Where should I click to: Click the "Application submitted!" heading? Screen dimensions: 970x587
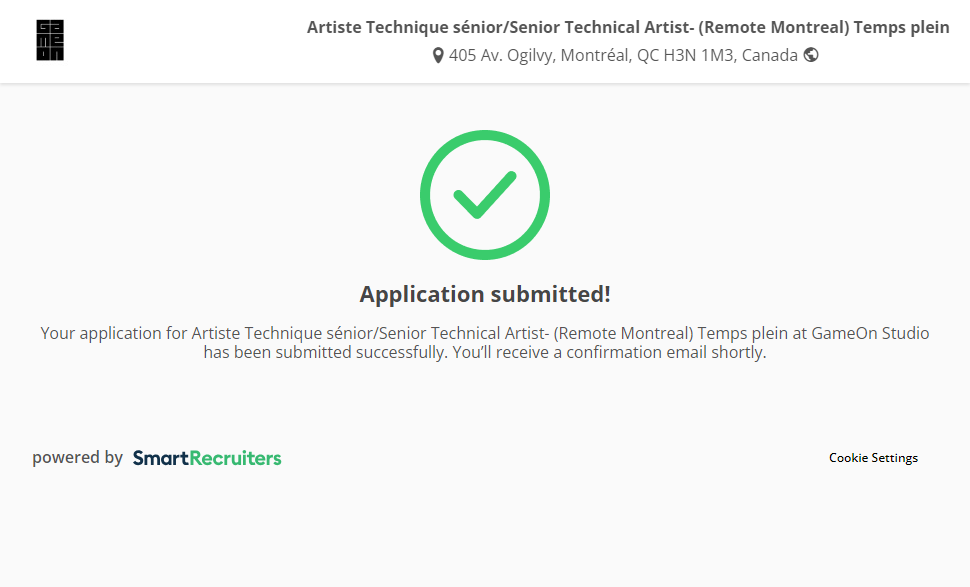click(485, 294)
